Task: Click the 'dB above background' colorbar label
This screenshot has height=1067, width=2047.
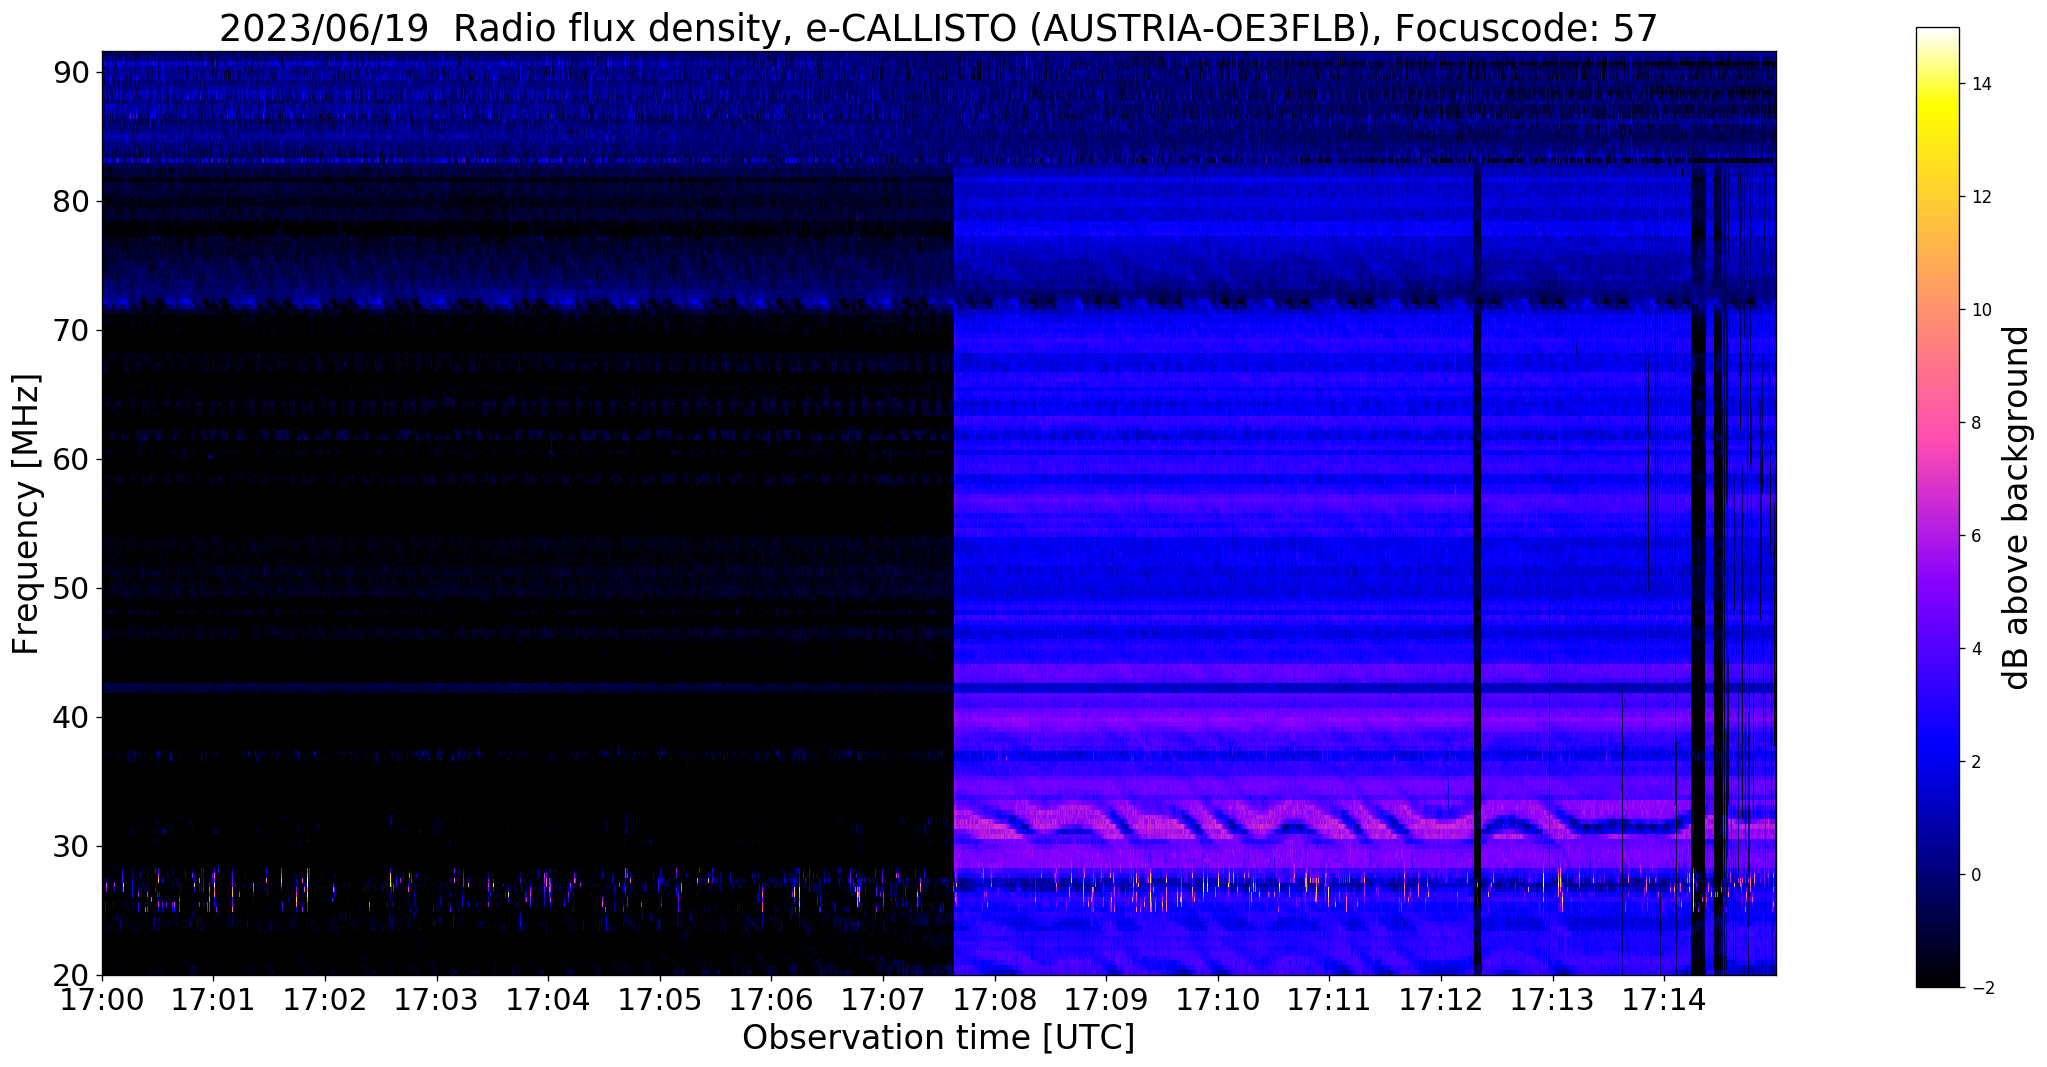Action: [2017, 508]
